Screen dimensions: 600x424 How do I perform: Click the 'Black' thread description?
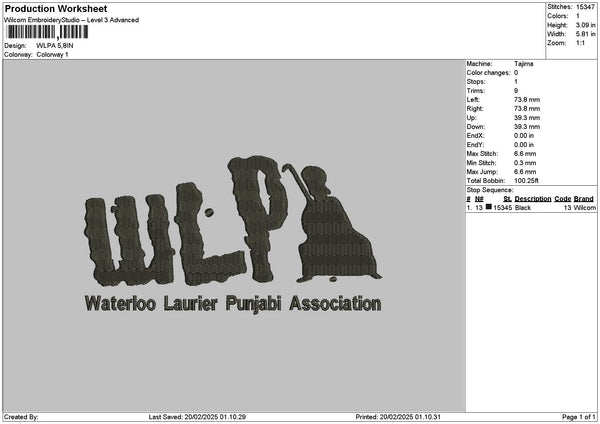click(x=523, y=208)
